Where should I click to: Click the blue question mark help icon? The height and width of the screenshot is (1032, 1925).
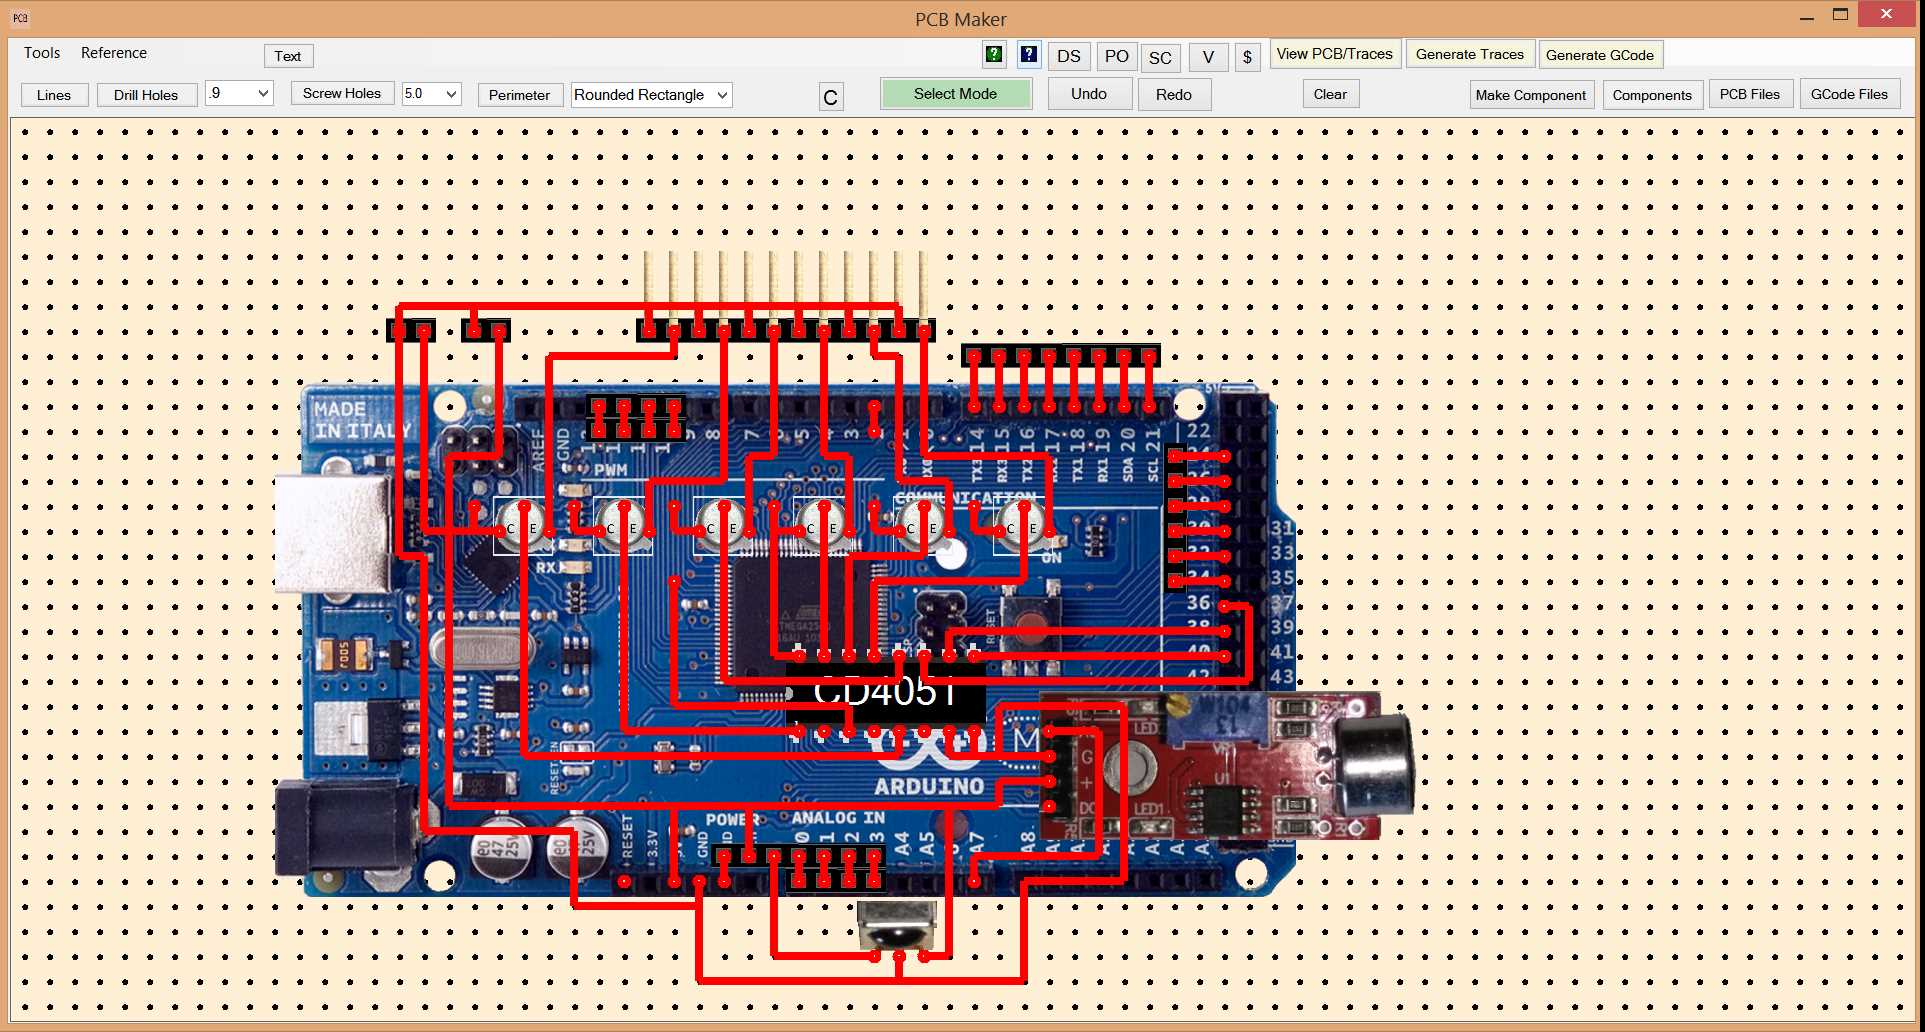coord(1028,54)
